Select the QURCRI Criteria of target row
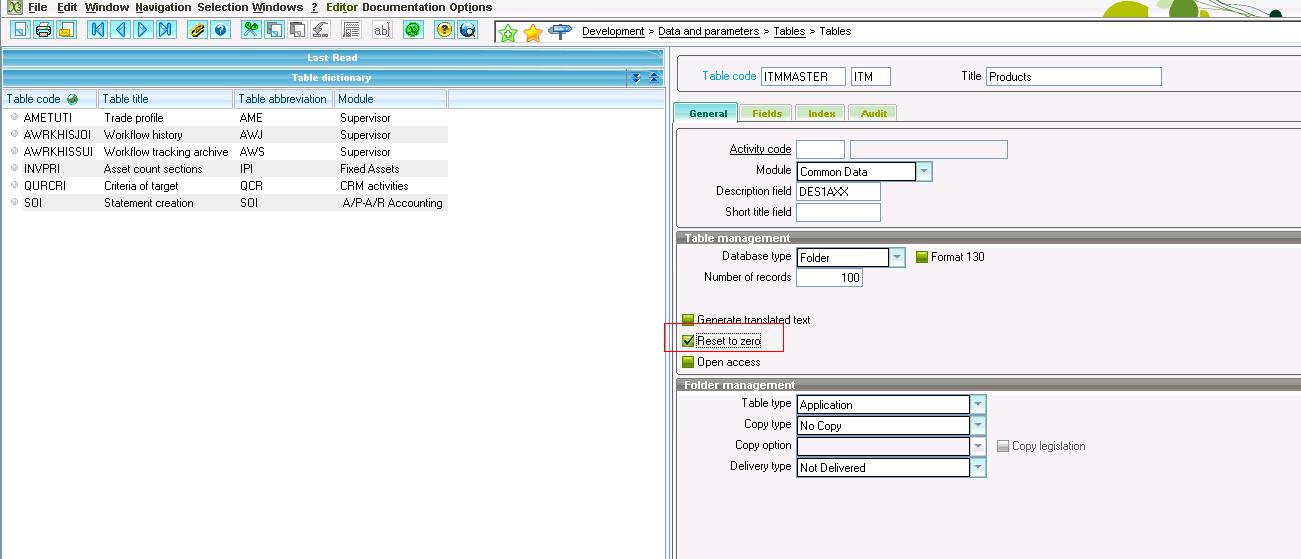 (x=226, y=186)
